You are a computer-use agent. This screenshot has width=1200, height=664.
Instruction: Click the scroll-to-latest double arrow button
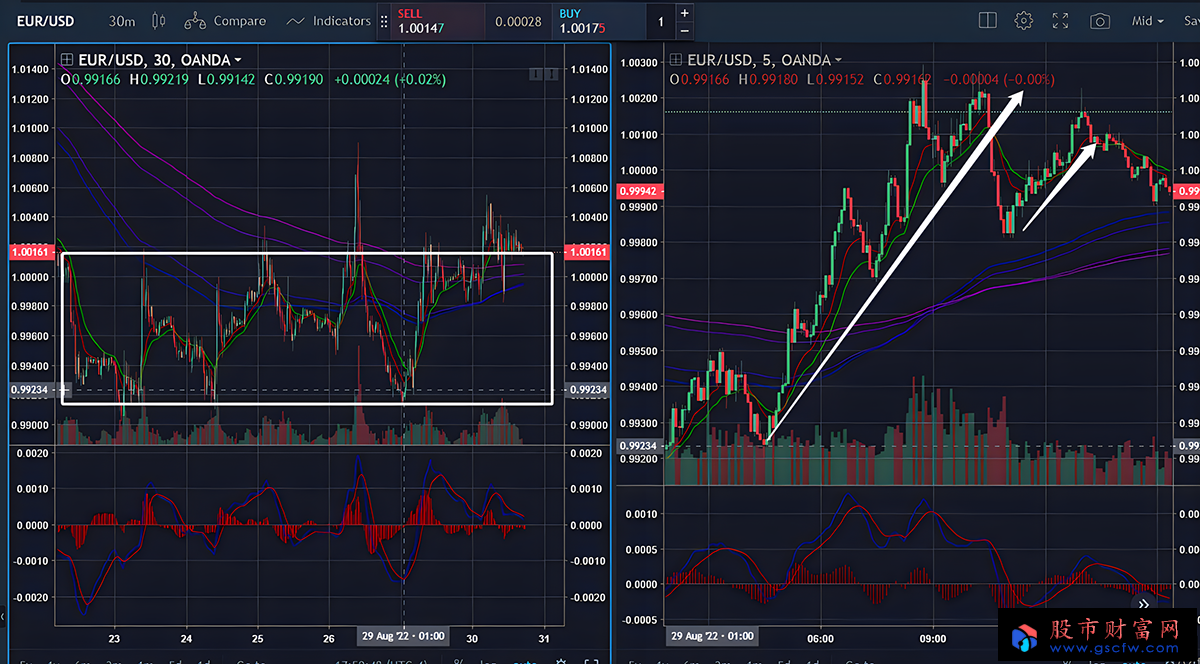(x=1144, y=604)
